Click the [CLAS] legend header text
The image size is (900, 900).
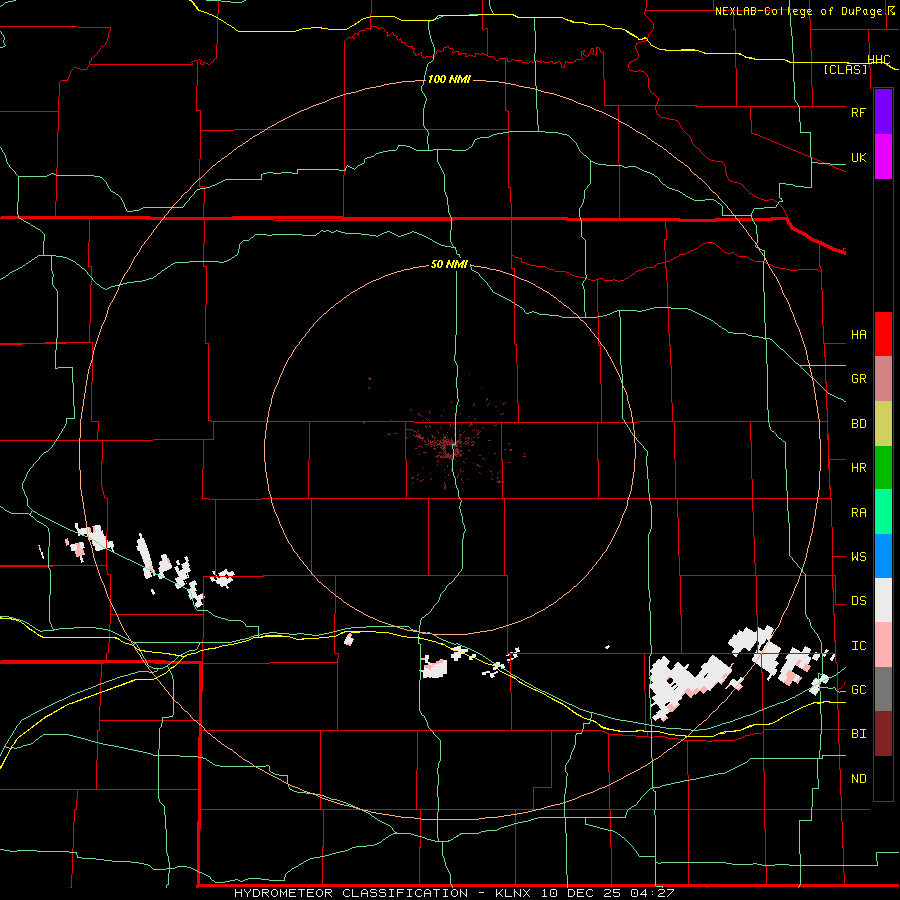coord(845,69)
